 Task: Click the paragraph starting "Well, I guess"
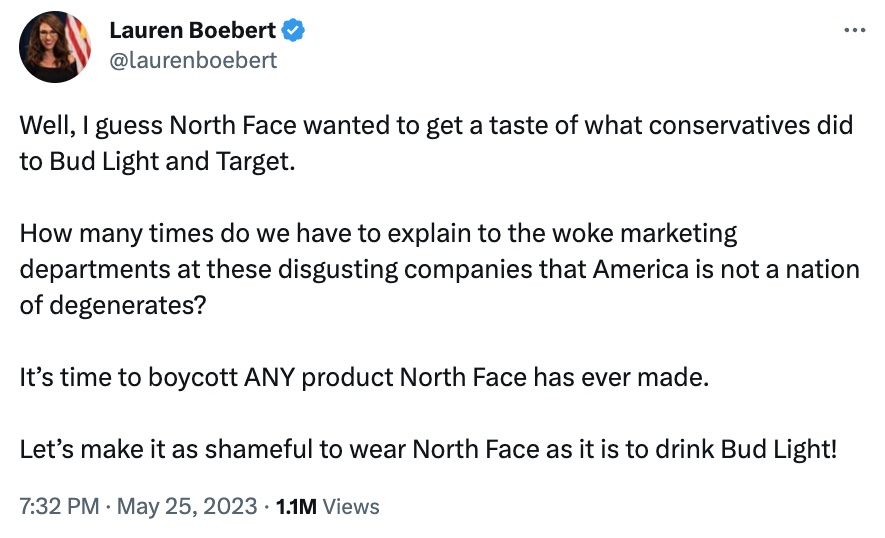pos(436,142)
